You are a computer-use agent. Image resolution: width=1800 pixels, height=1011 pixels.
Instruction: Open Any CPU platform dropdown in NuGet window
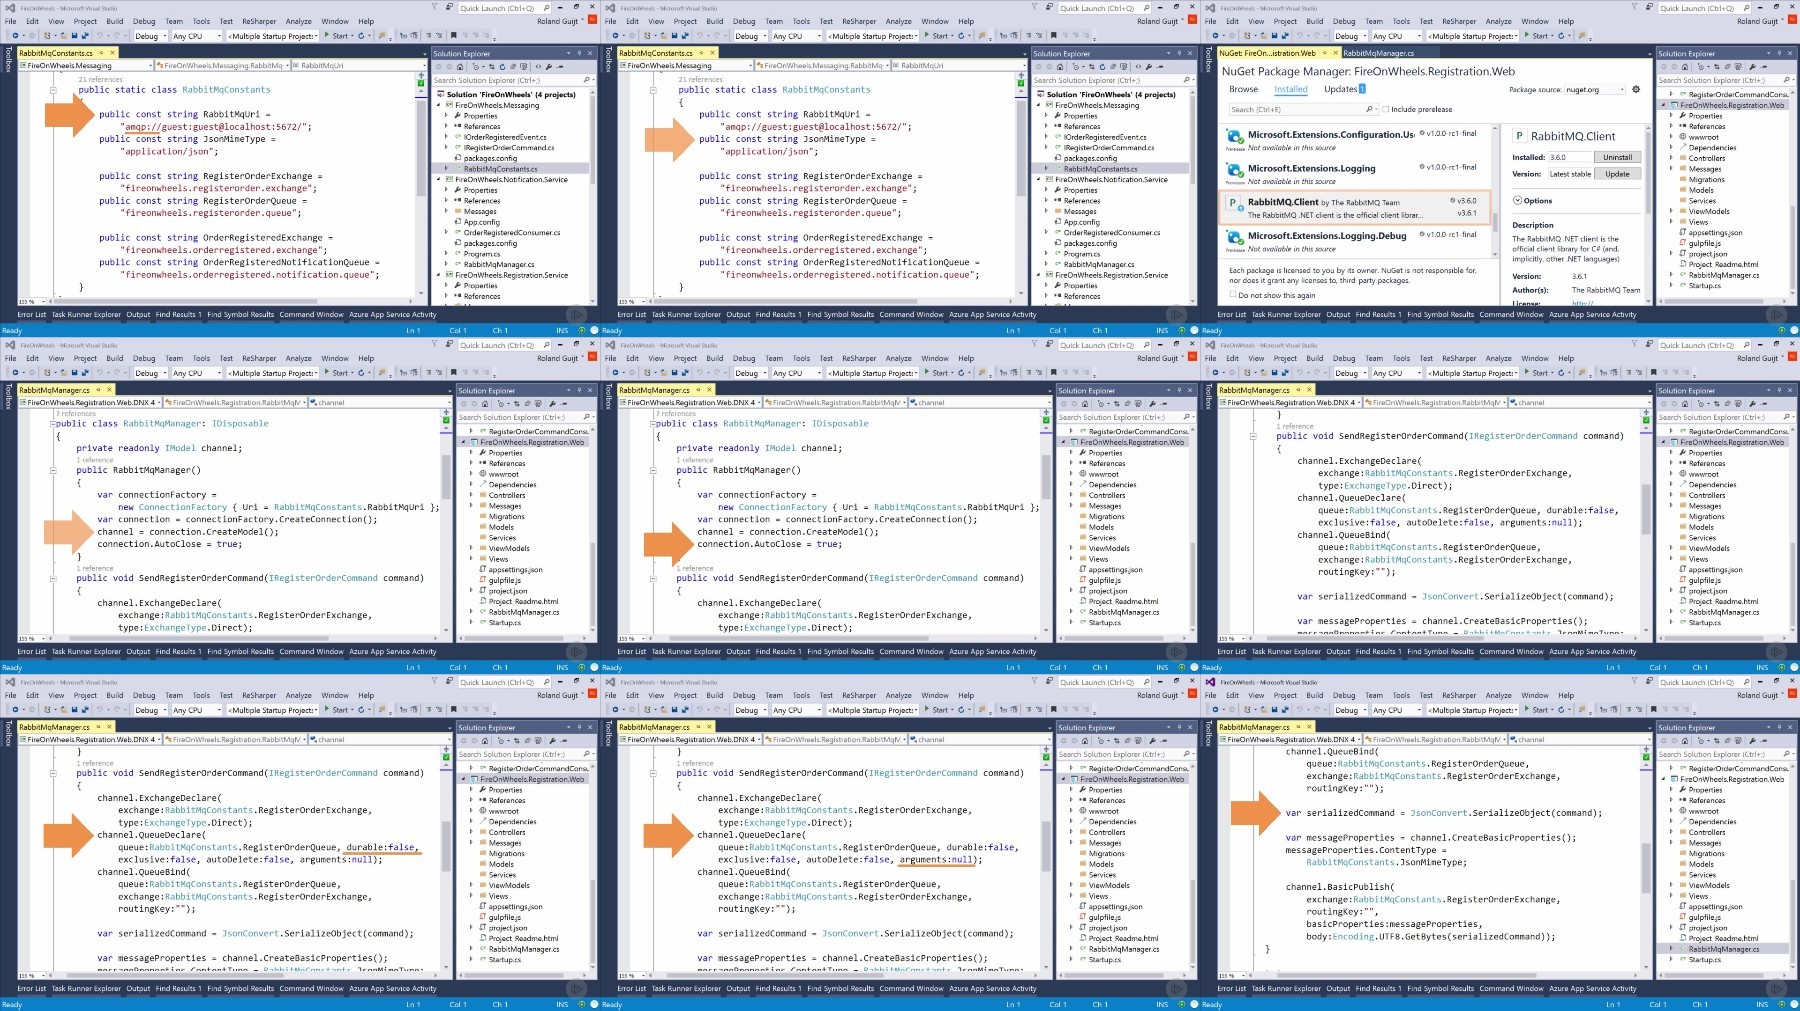1395,36
